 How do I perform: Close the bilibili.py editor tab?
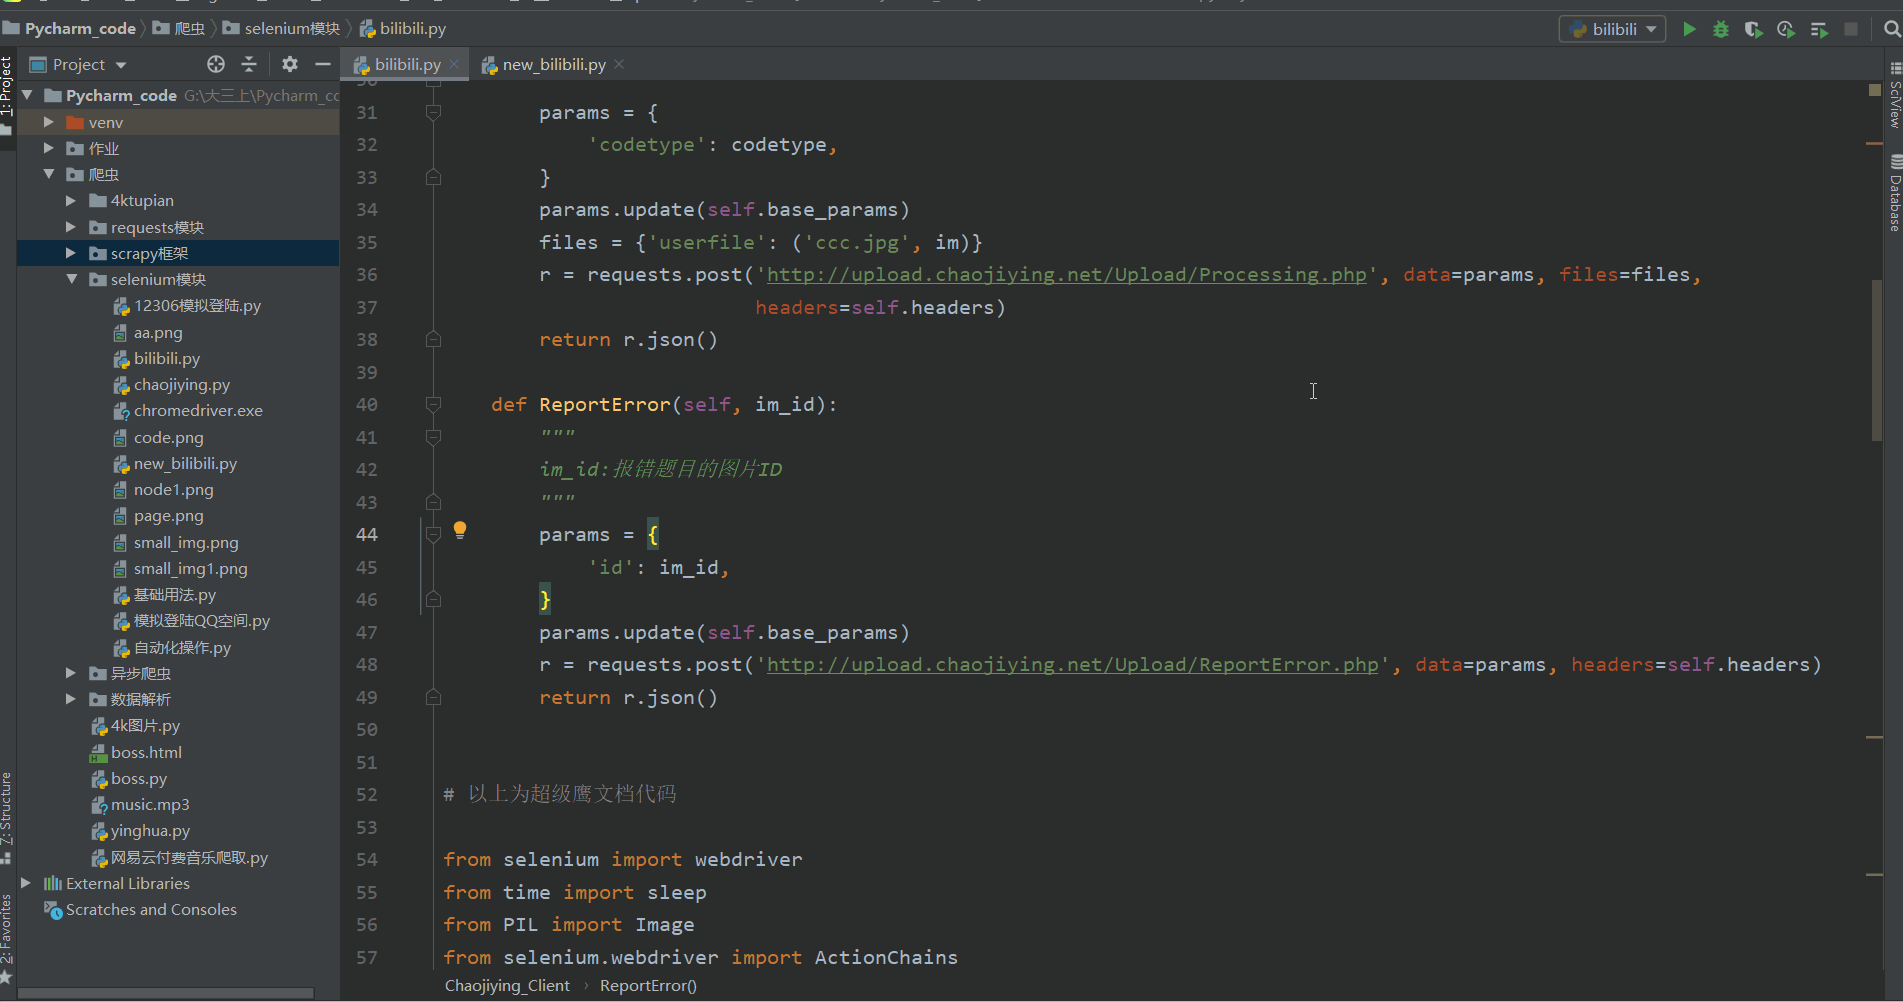pyautogui.click(x=454, y=64)
